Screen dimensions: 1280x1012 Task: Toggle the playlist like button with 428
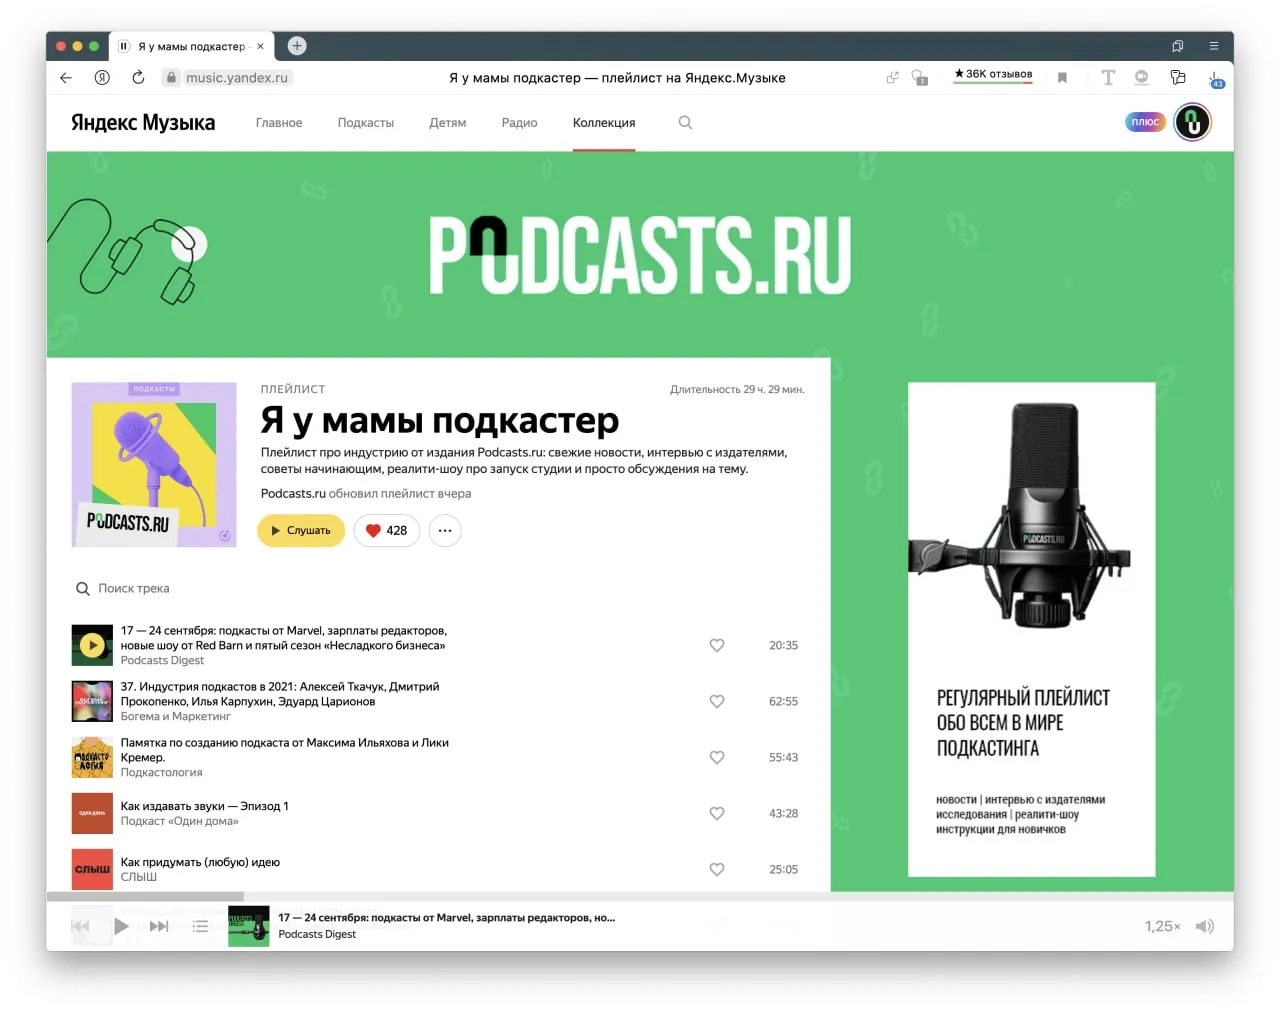(x=386, y=531)
